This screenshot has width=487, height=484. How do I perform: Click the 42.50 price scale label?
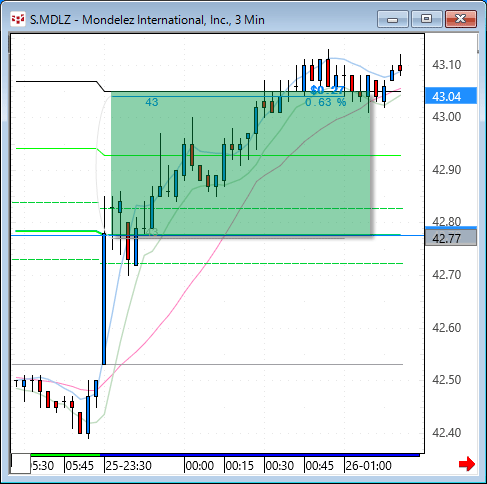pyautogui.click(x=446, y=380)
